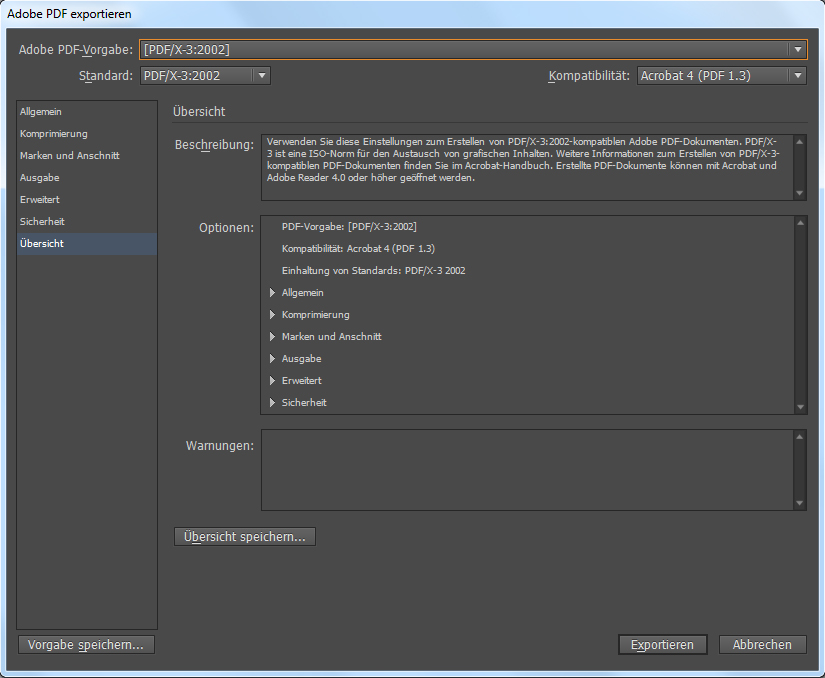Expand the Komprimierung disclosure triangle
The image size is (825, 678).
(x=272, y=315)
